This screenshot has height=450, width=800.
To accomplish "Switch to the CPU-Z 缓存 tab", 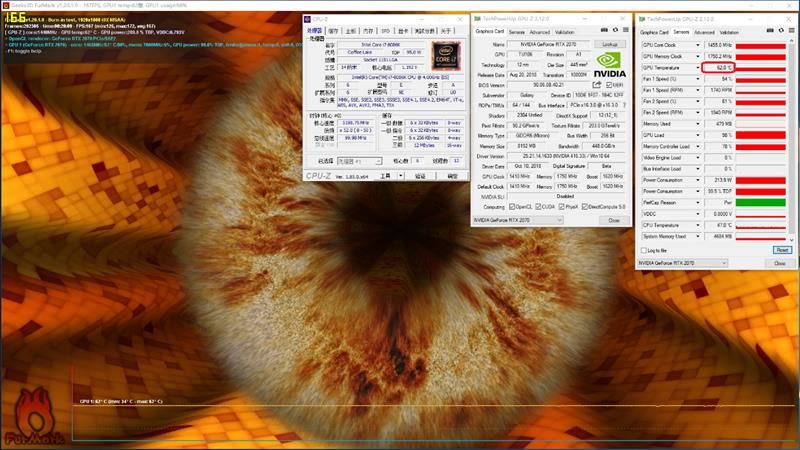I will click(x=333, y=31).
